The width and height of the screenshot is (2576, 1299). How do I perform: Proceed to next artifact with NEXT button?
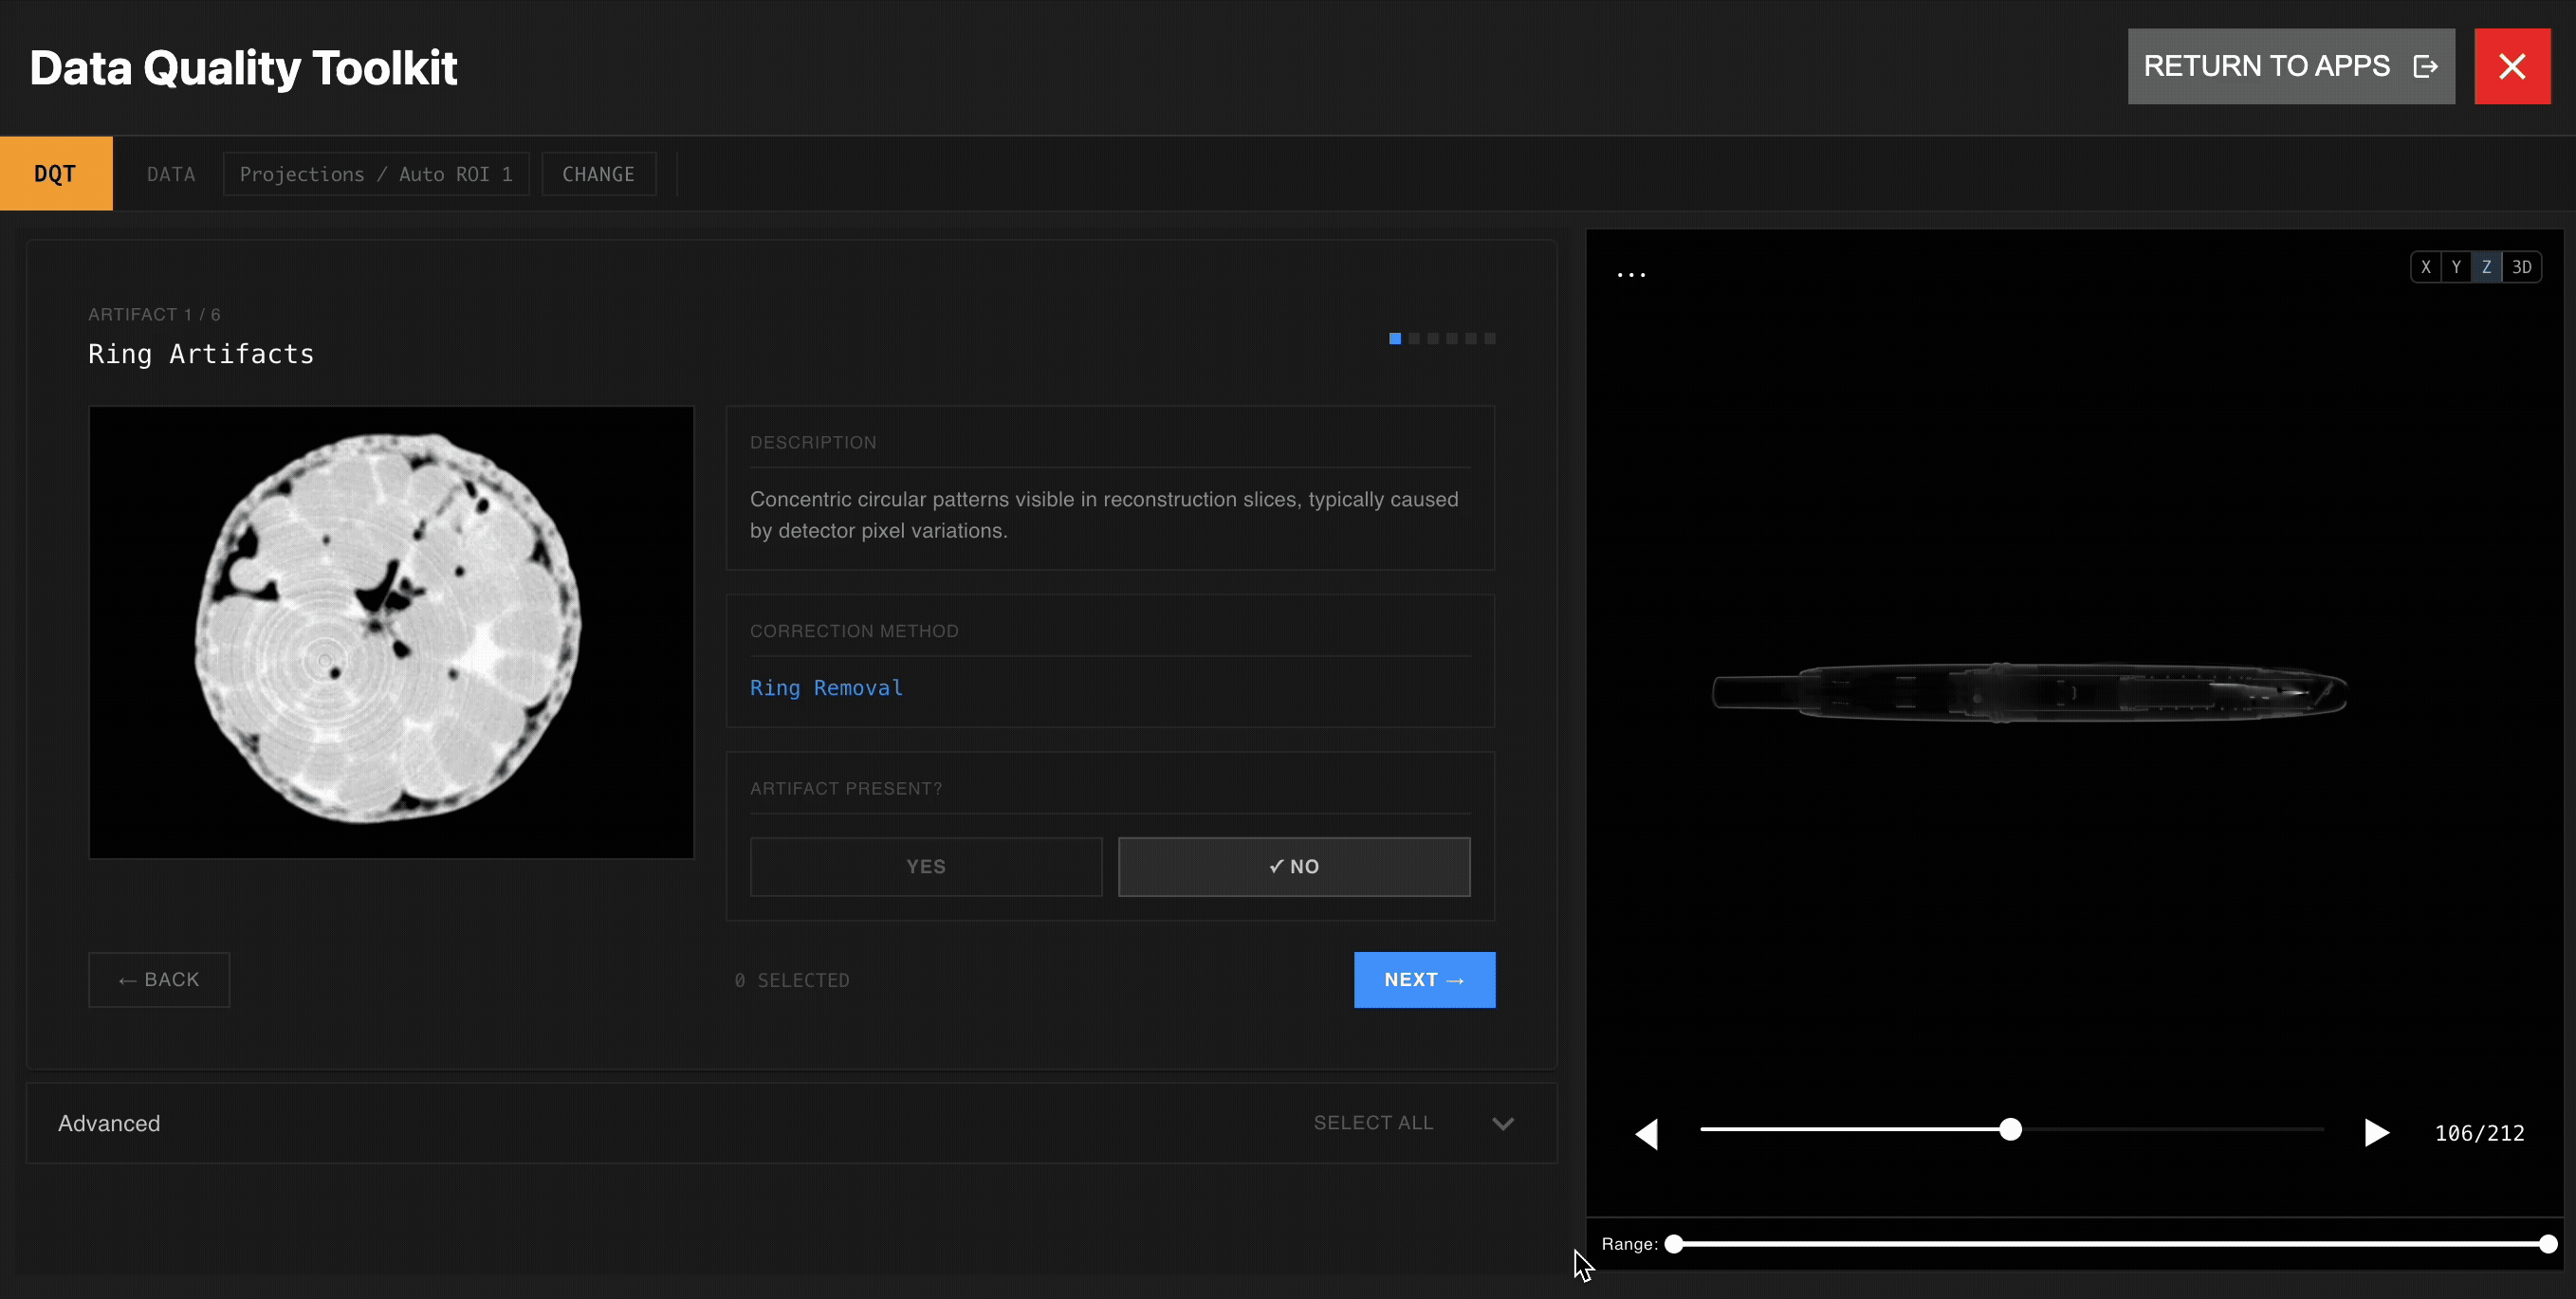click(x=1424, y=979)
